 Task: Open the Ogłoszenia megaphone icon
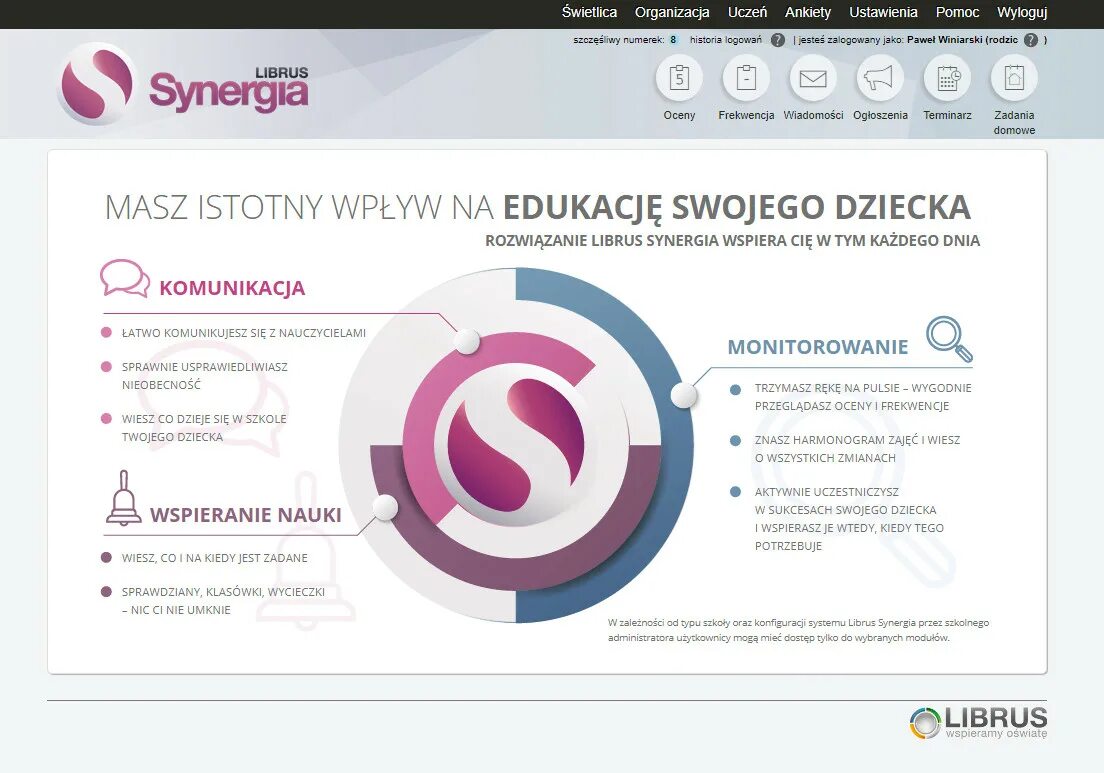pyautogui.click(x=879, y=77)
